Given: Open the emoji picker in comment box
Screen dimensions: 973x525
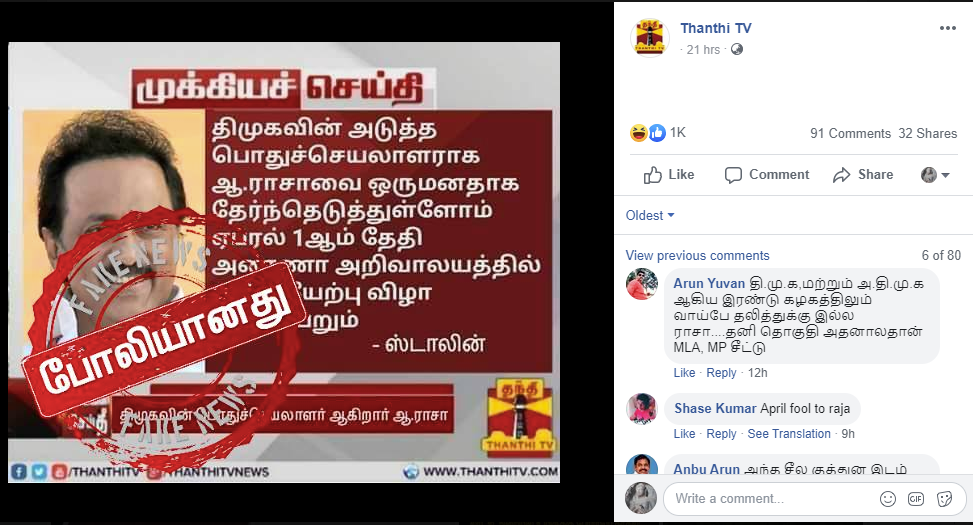Looking at the screenshot, I should click(x=888, y=499).
